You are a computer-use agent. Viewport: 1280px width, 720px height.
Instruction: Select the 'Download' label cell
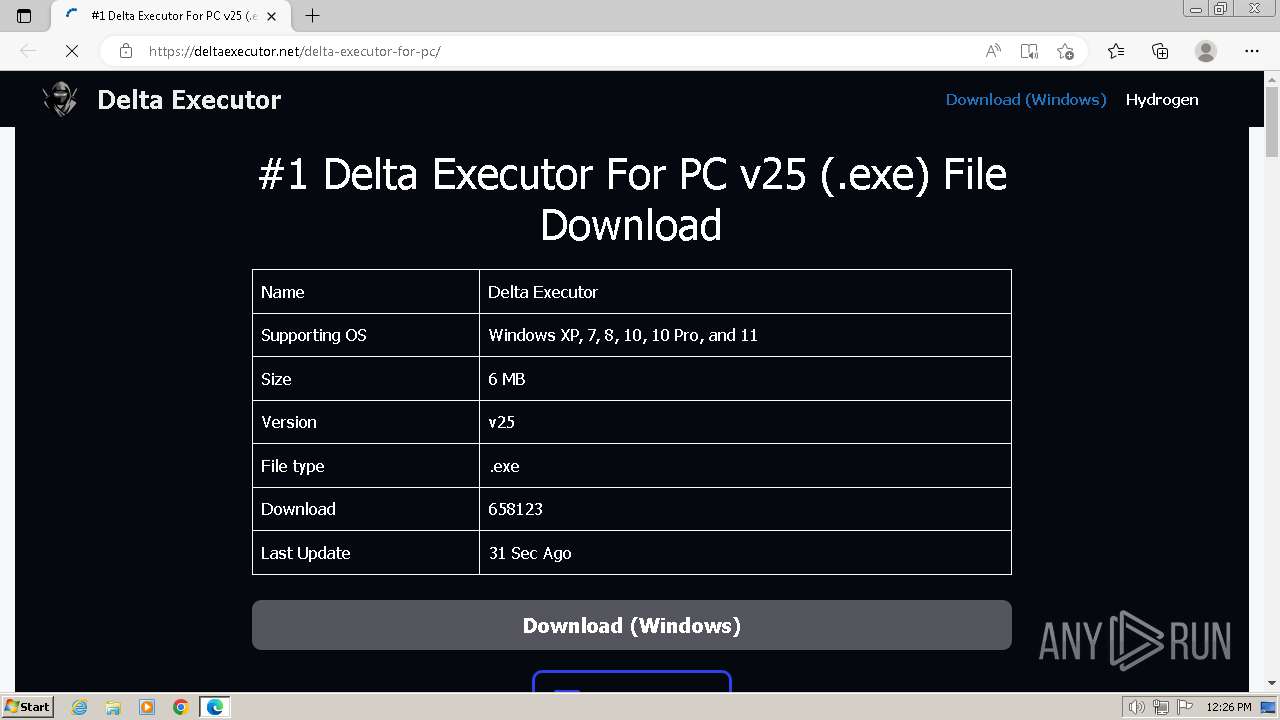[x=366, y=509]
